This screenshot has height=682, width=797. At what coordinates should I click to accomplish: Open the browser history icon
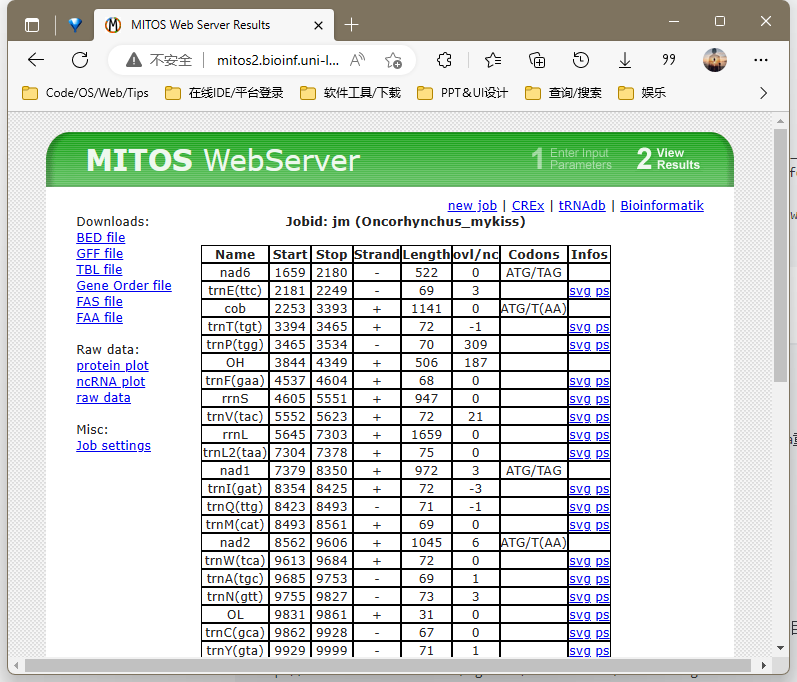coord(581,60)
